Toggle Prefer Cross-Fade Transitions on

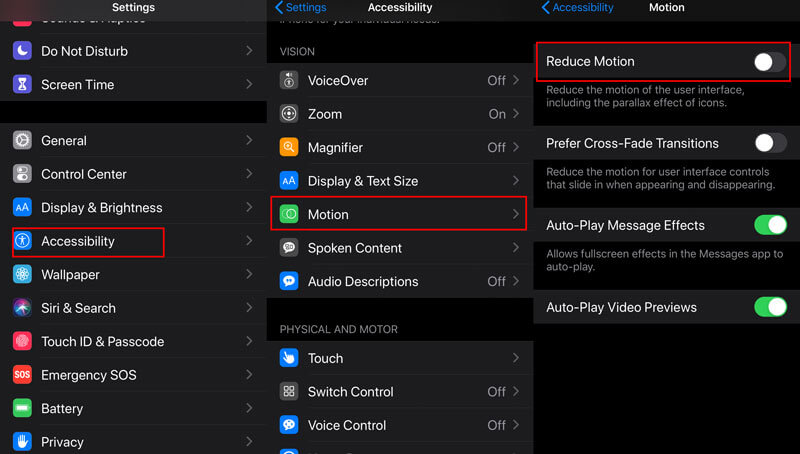point(770,143)
